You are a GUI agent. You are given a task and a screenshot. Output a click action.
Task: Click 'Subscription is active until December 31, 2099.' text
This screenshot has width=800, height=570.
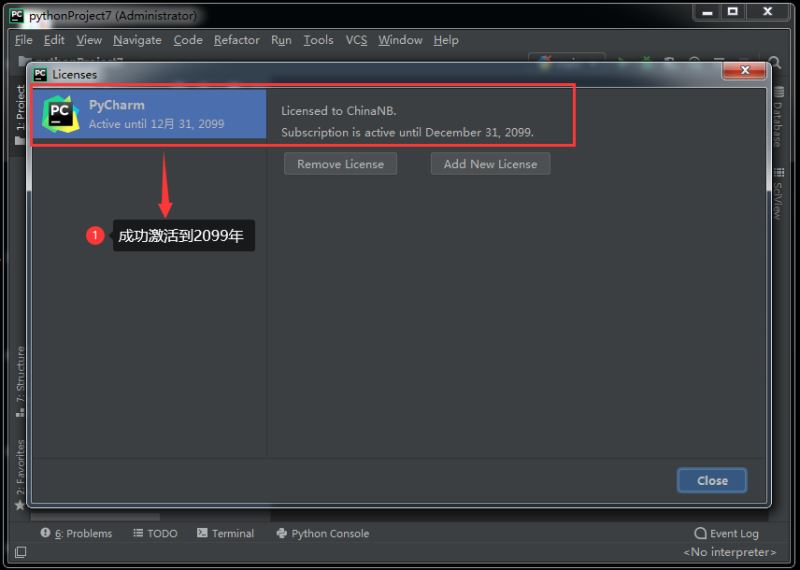coord(407,133)
